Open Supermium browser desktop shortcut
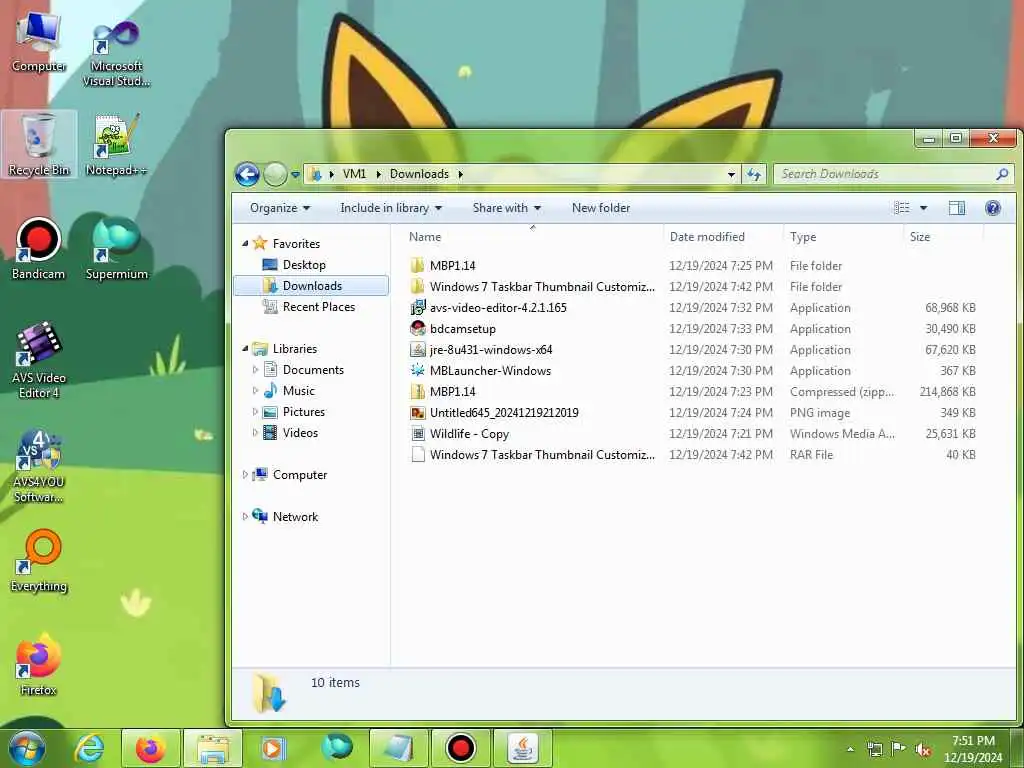This screenshot has height=768, width=1024. tap(116, 248)
